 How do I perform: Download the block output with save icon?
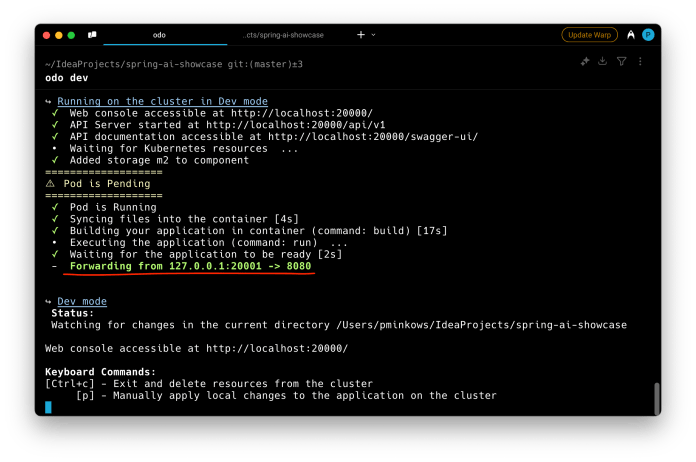pos(603,62)
